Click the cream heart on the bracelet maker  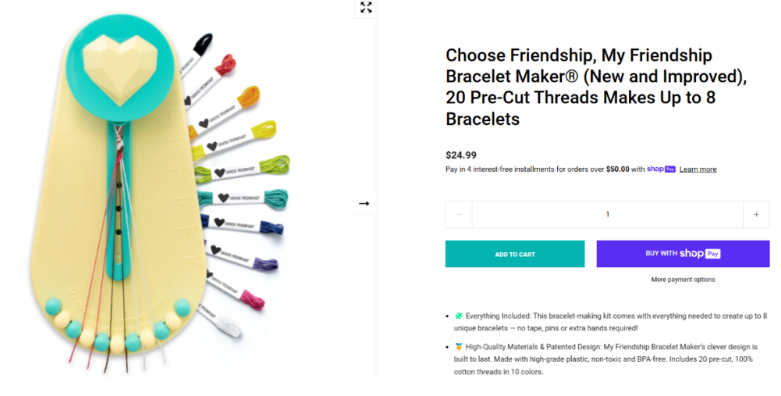point(120,67)
